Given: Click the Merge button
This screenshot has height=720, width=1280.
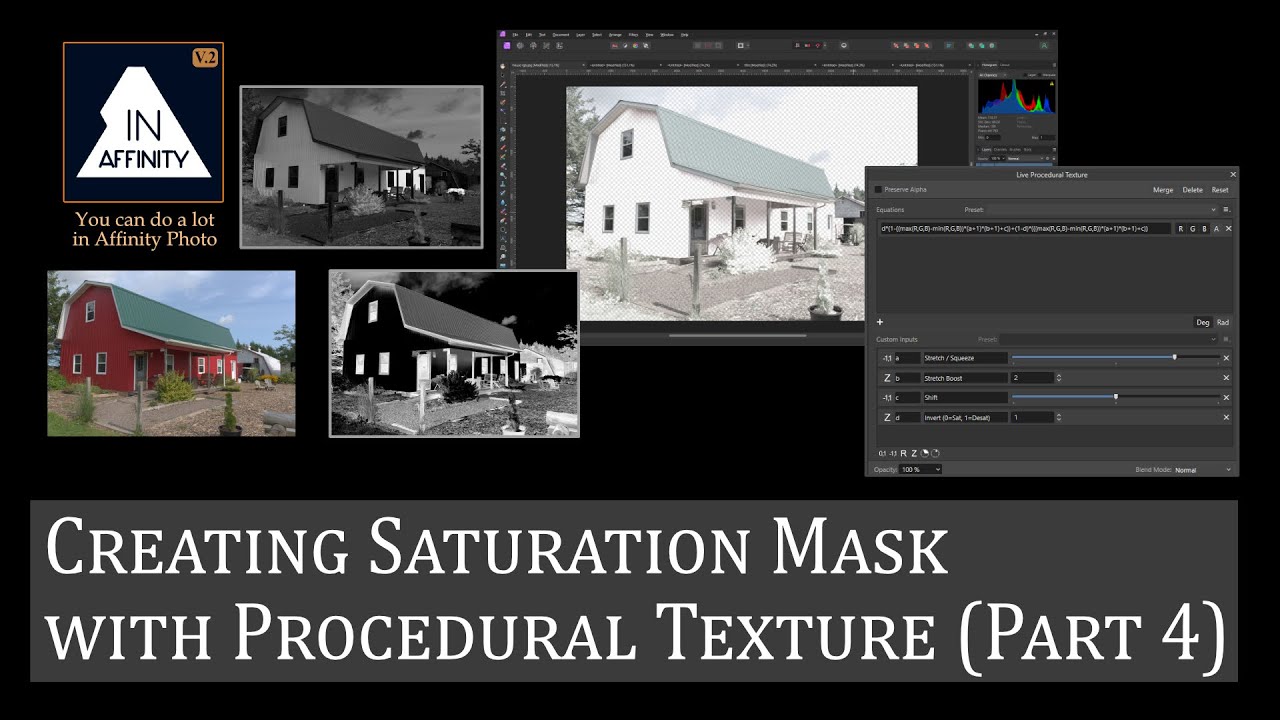Looking at the screenshot, I should click(1163, 189).
